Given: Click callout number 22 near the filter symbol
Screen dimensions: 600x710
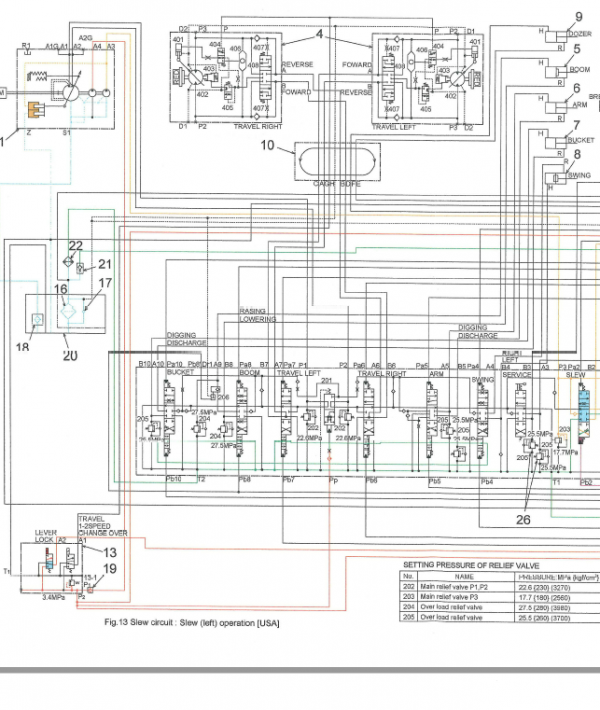Looking at the screenshot, I should click(x=76, y=246).
